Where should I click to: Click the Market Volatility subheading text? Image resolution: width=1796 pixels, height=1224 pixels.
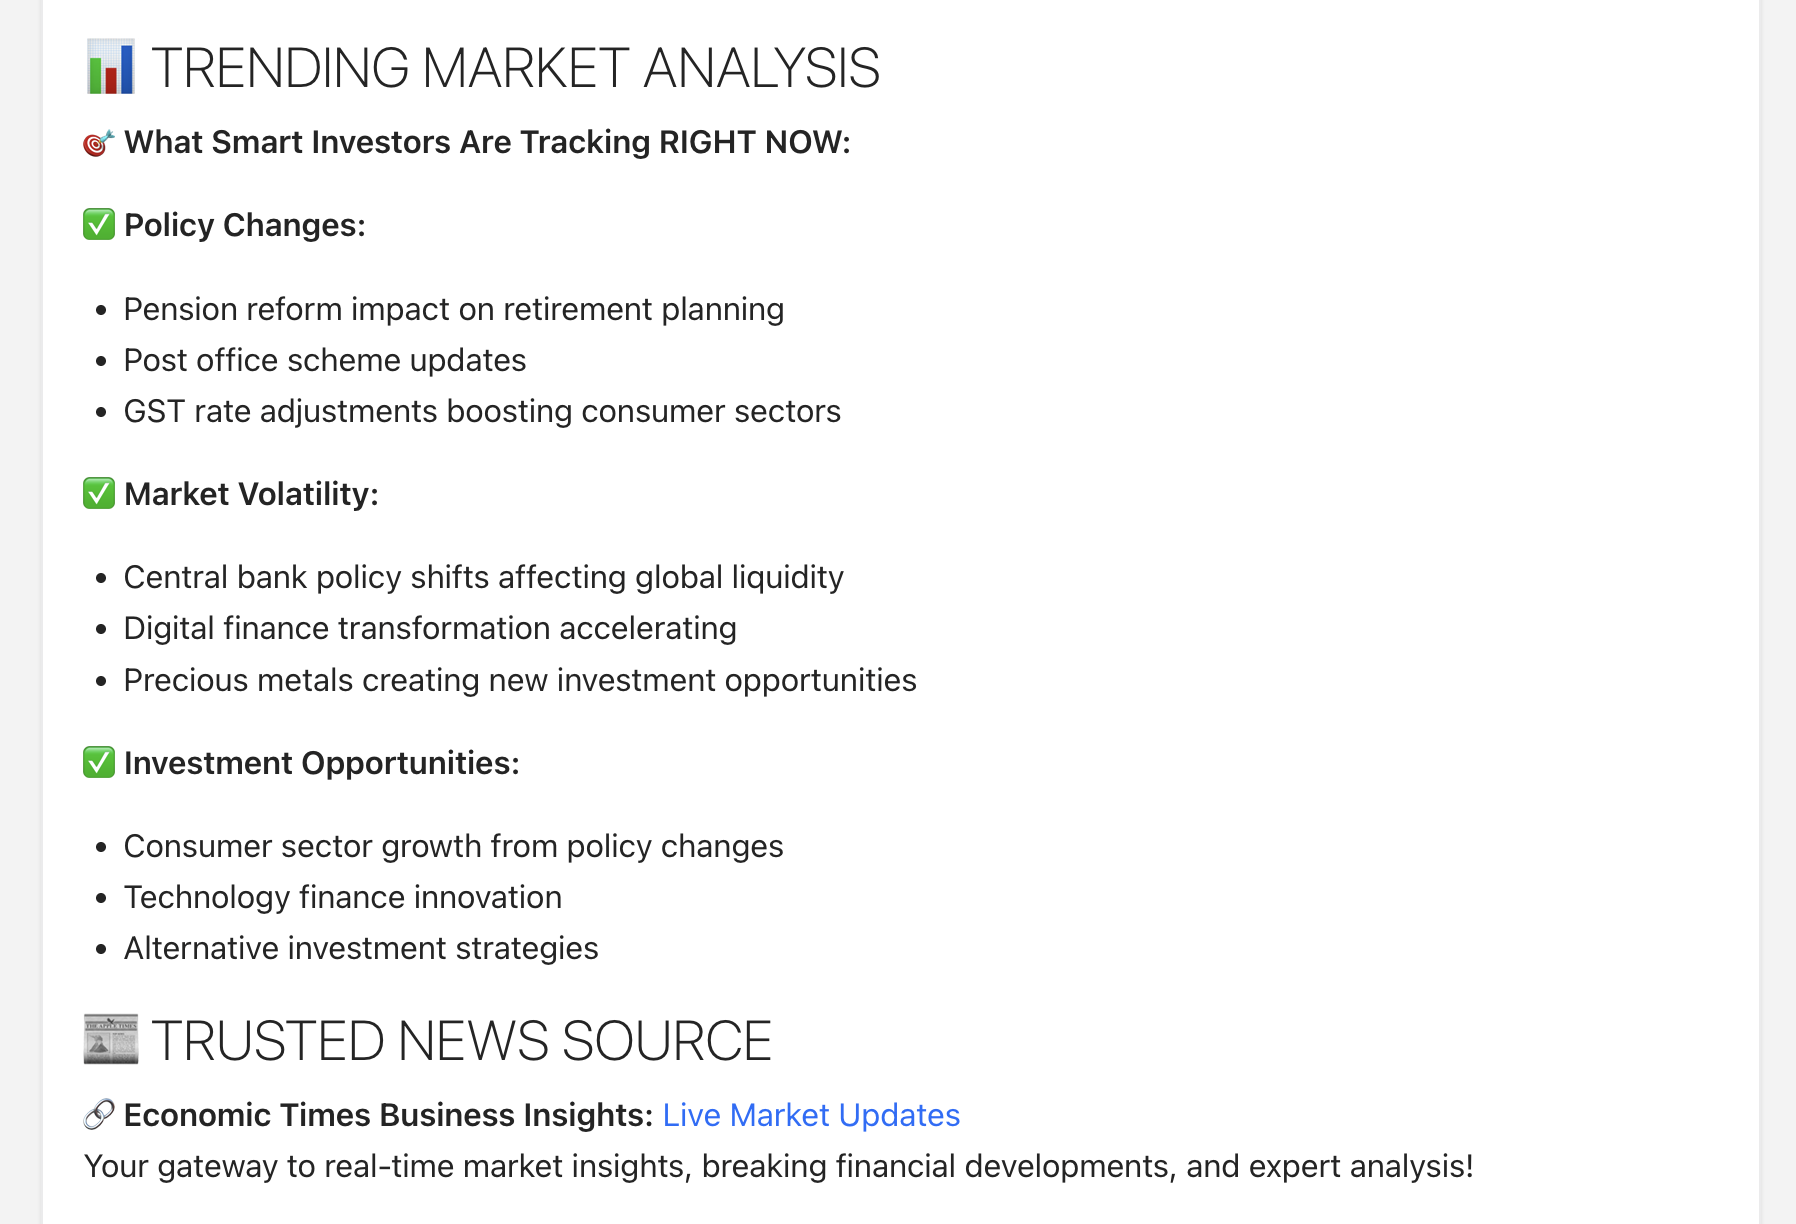pyautogui.click(x=251, y=495)
